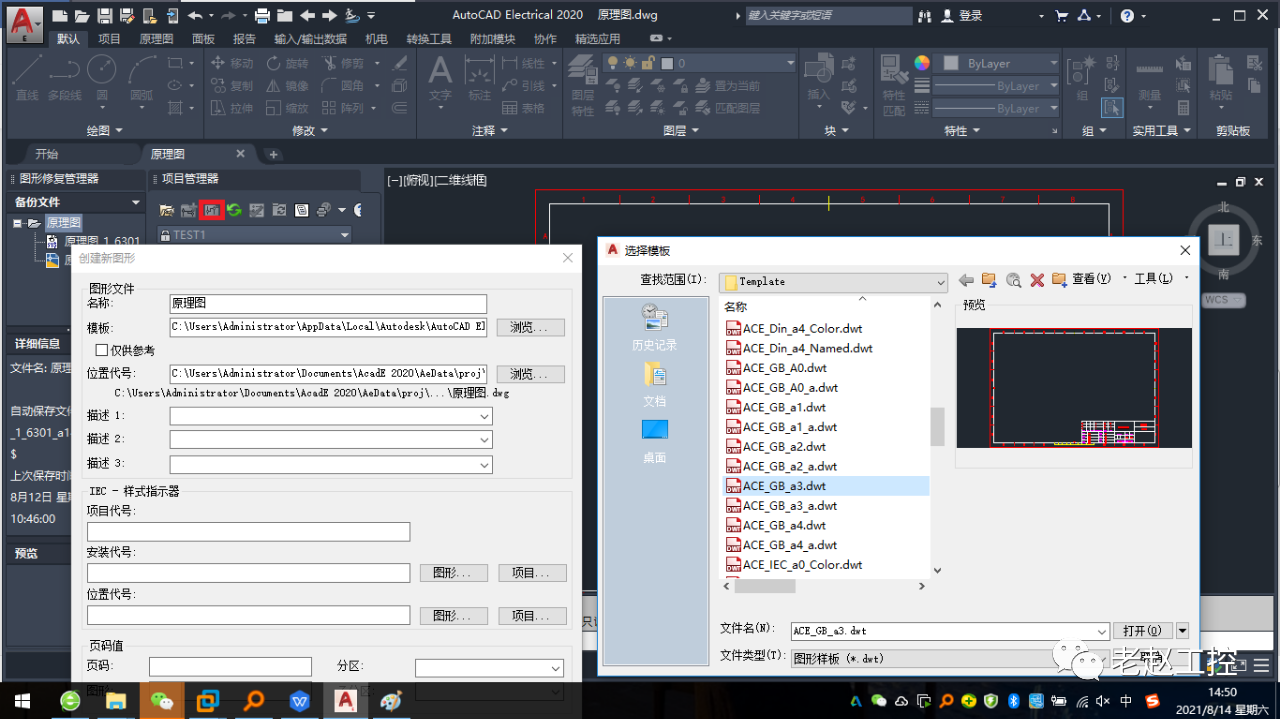The width and height of the screenshot is (1280, 719).
Task: Click 项目 button next to 位置代号
Action: pos(532,616)
